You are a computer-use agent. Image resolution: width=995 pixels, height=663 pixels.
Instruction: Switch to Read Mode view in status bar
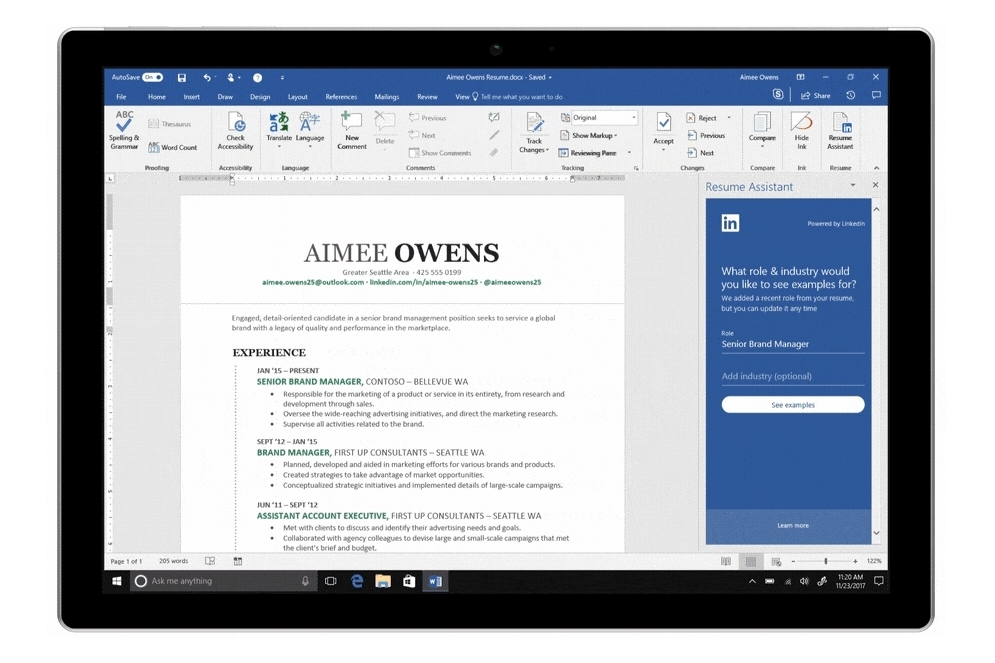(x=726, y=561)
